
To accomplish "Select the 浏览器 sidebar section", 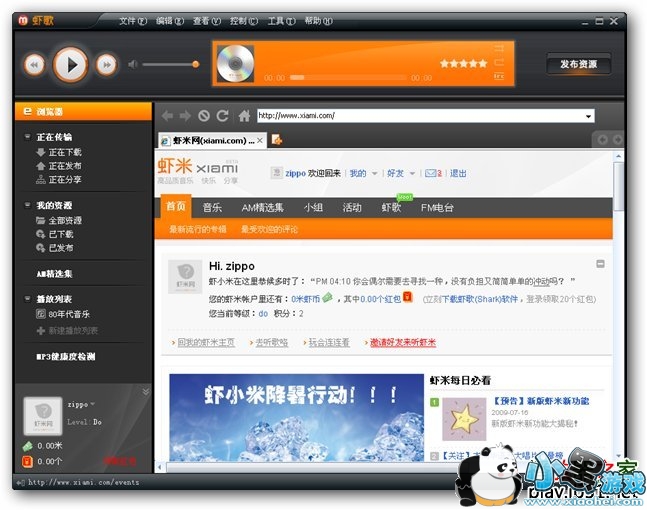I will (83, 111).
